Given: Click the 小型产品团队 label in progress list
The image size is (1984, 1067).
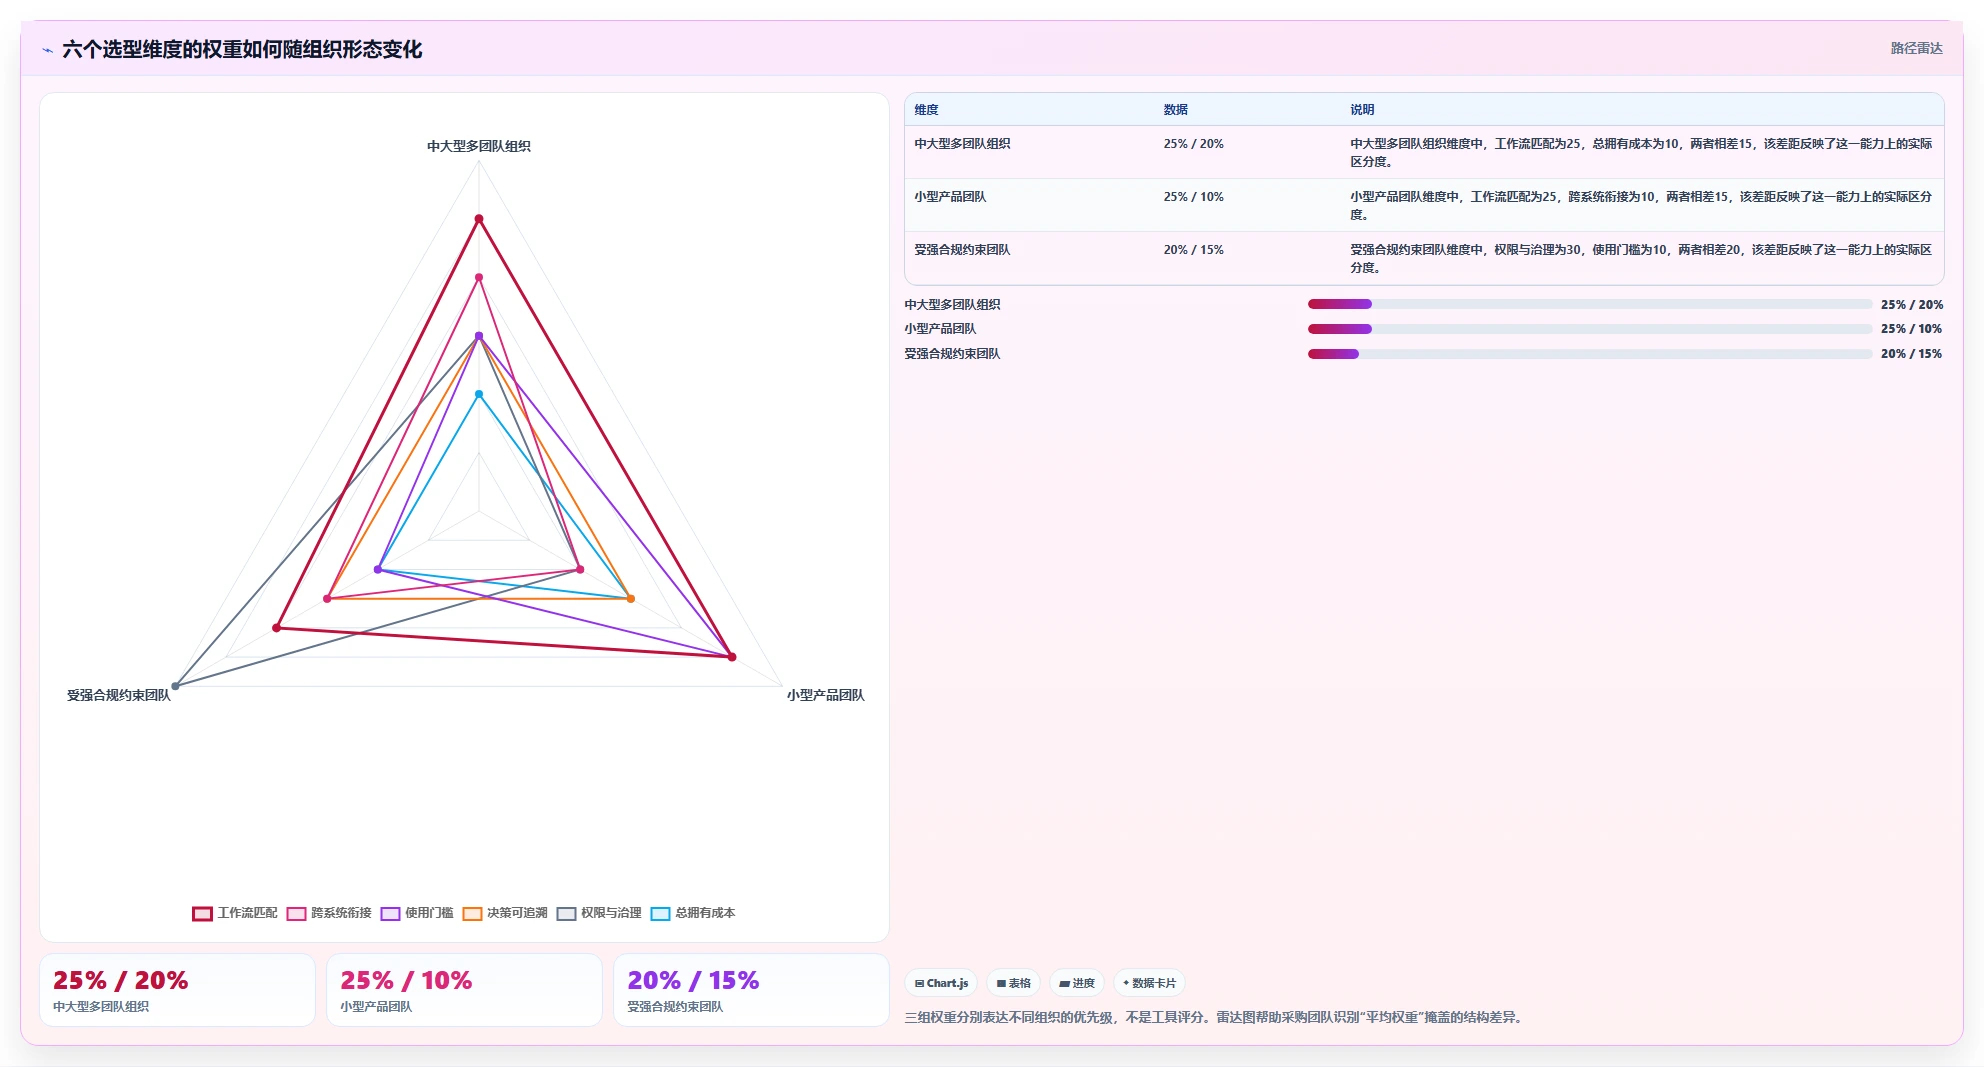Looking at the screenshot, I should click(940, 329).
